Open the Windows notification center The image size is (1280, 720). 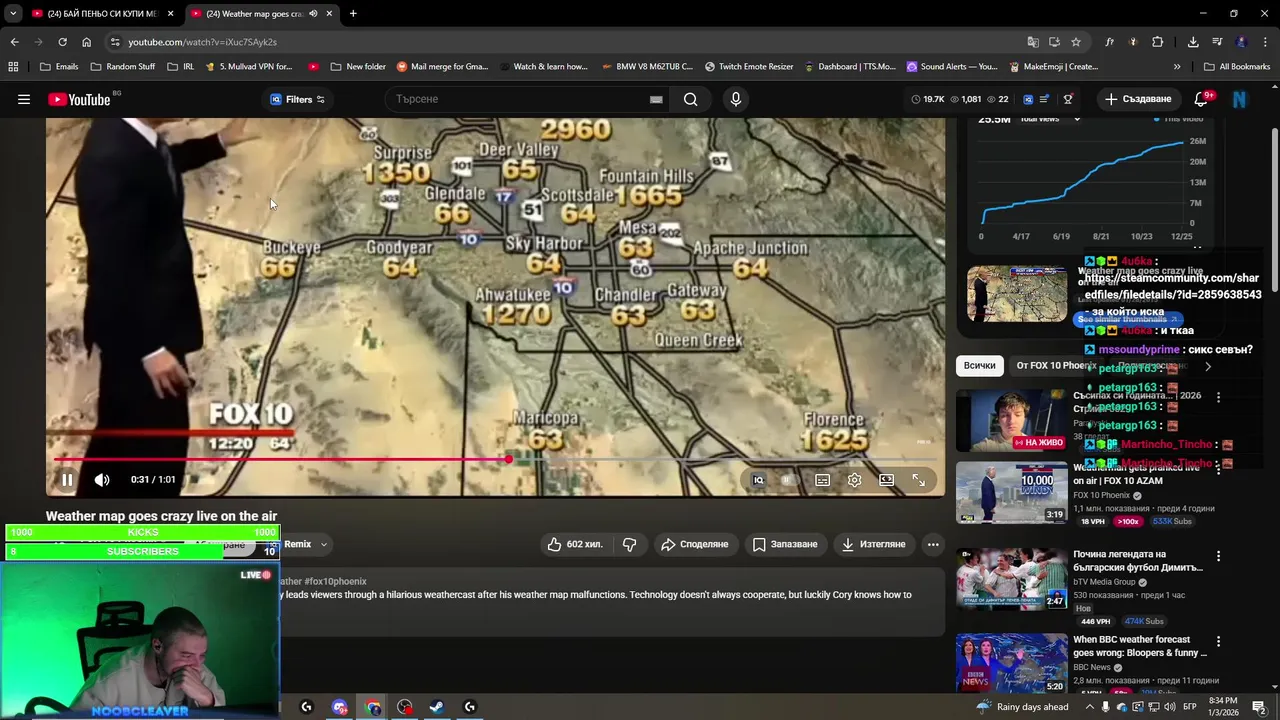pyautogui.click(x=1259, y=707)
